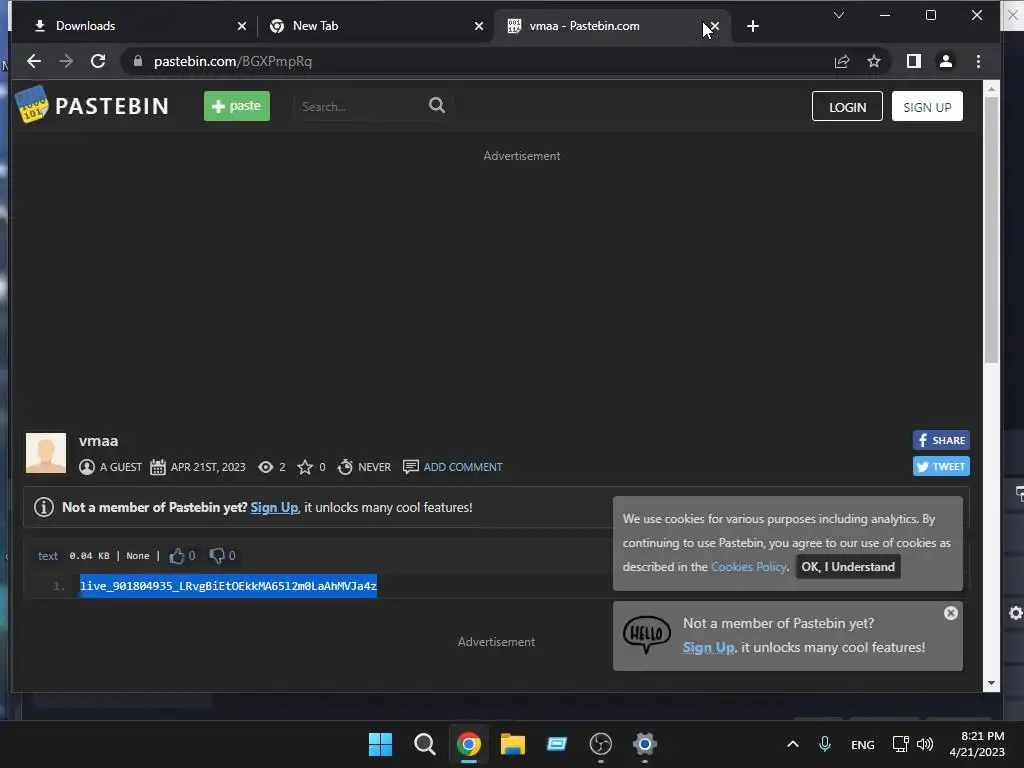The width and height of the screenshot is (1024, 768).
Task: Click the LOGIN button
Action: coord(847,106)
